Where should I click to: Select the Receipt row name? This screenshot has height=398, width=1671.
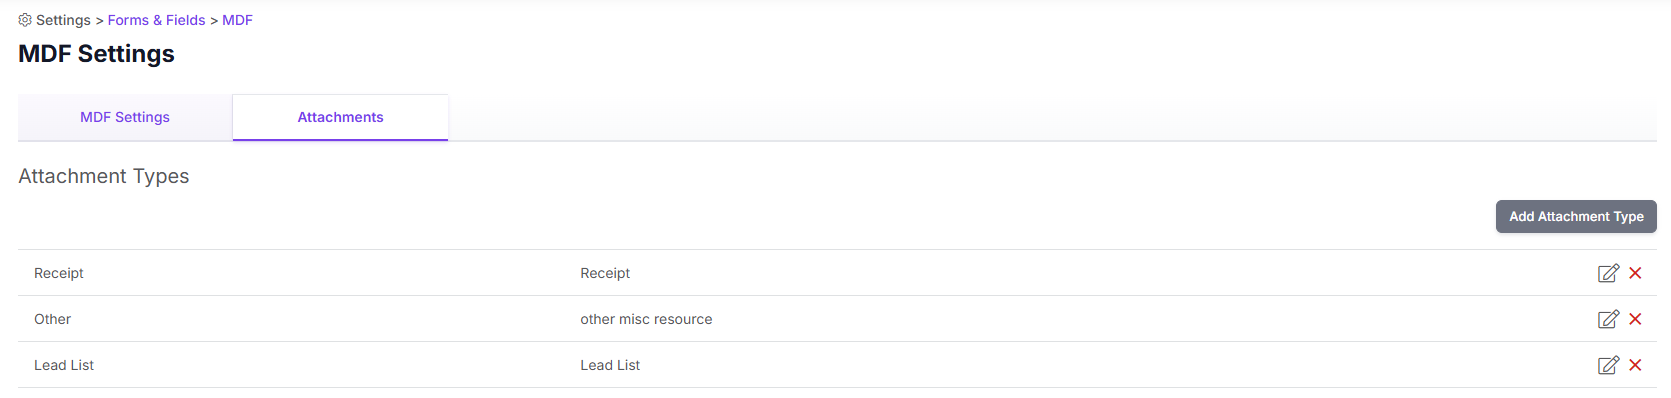click(x=59, y=273)
